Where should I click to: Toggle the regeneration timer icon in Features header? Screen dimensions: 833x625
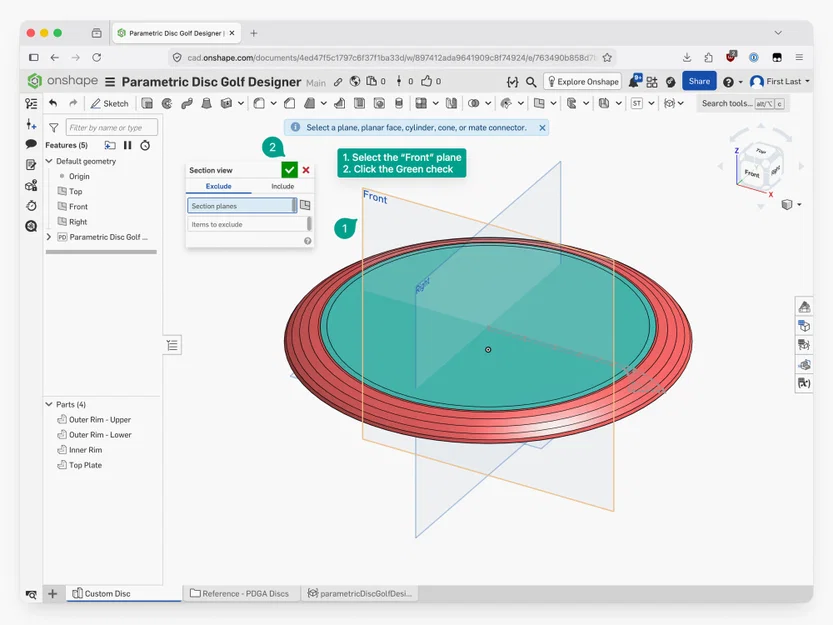(x=145, y=145)
